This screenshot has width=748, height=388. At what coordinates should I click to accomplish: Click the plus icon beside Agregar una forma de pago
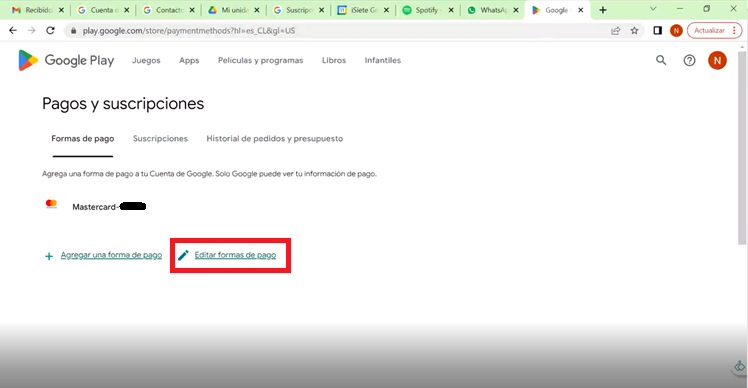point(49,256)
